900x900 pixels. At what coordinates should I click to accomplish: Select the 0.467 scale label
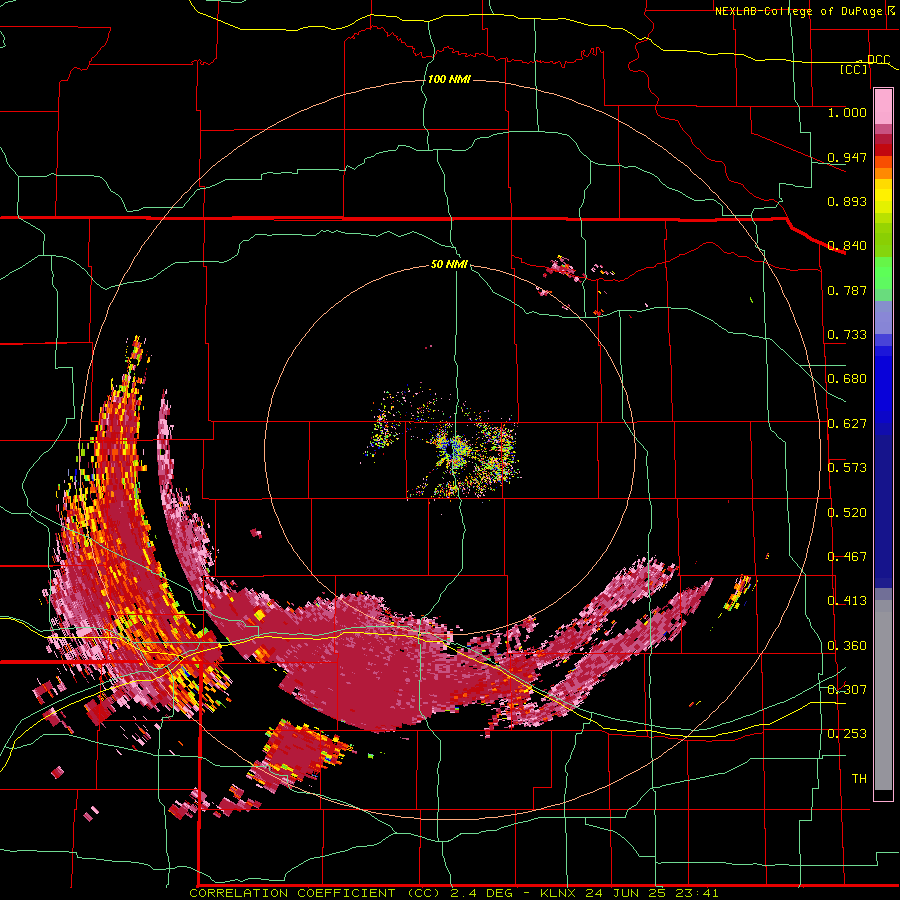point(847,557)
